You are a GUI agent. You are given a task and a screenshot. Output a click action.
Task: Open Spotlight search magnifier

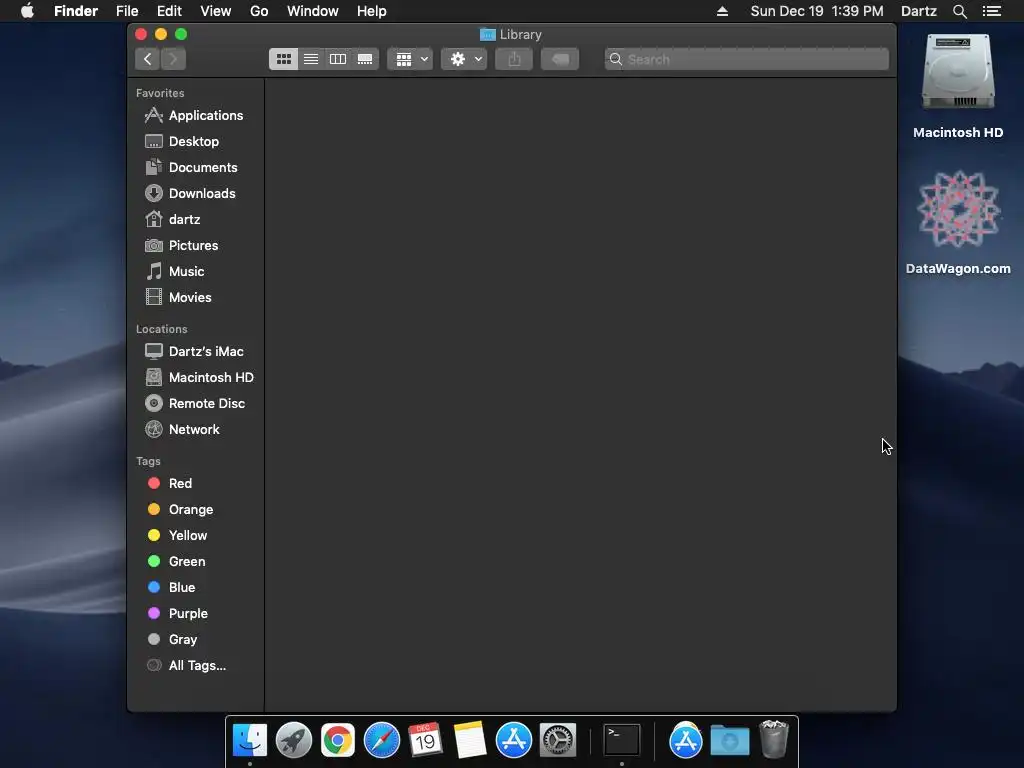pos(959,11)
